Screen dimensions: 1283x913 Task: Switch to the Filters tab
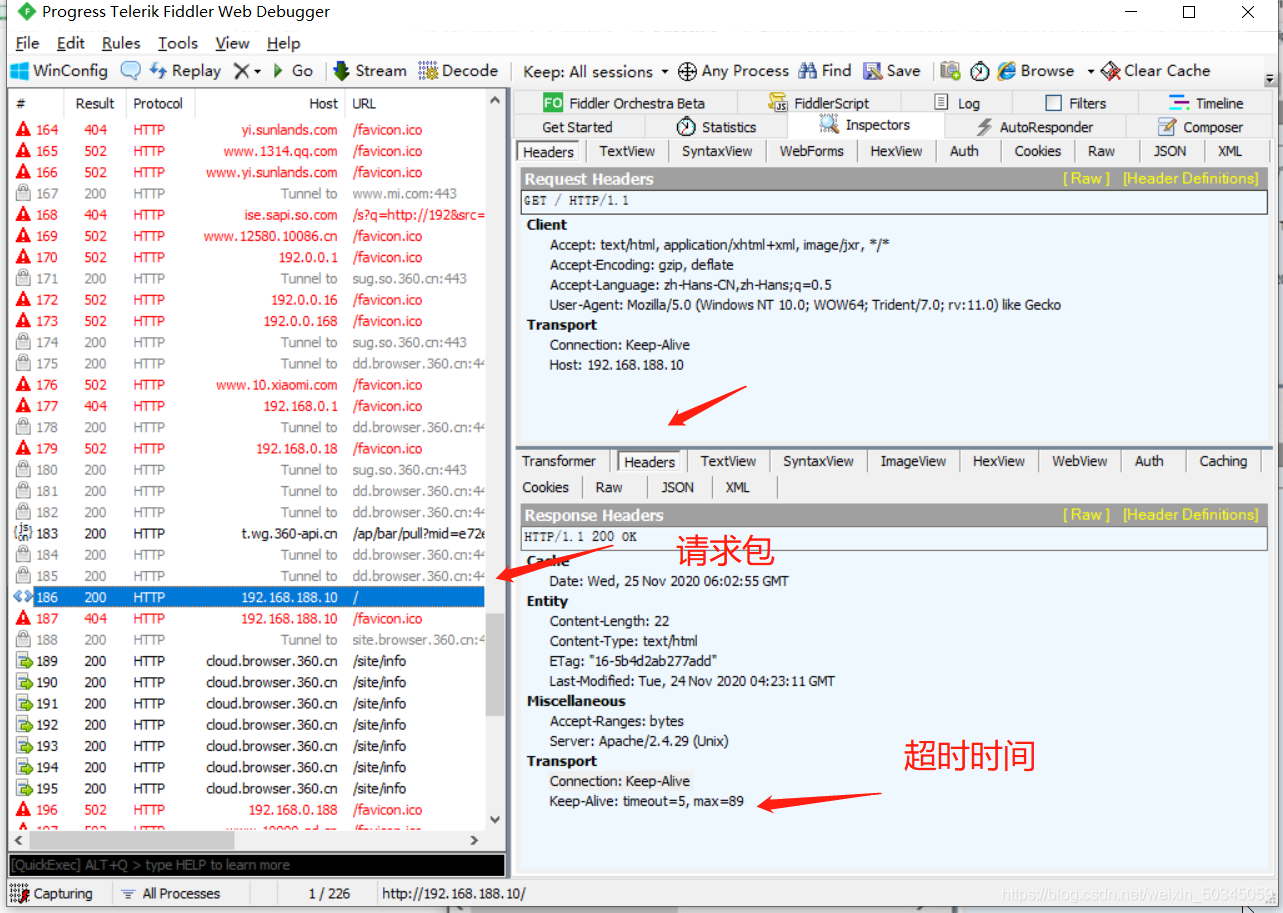pyautogui.click(x=1076, y=103)
